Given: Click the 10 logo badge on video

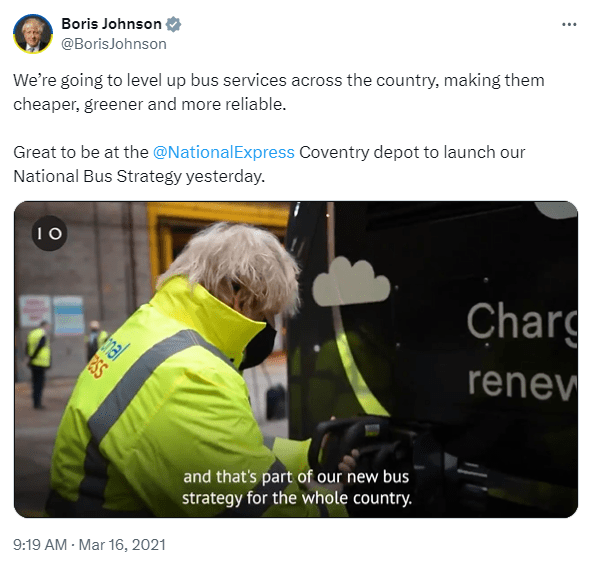Looking at the screenshot, I should pos(49,233).
